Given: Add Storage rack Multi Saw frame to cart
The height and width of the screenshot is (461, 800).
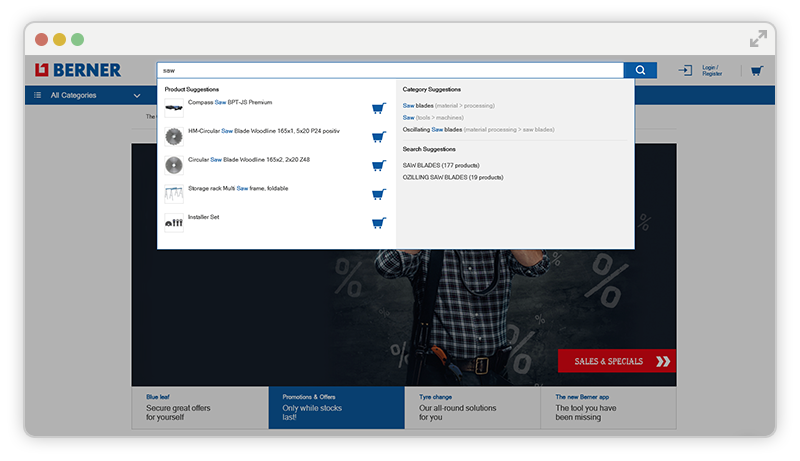Looking at the screenshot, I should 379,194.
